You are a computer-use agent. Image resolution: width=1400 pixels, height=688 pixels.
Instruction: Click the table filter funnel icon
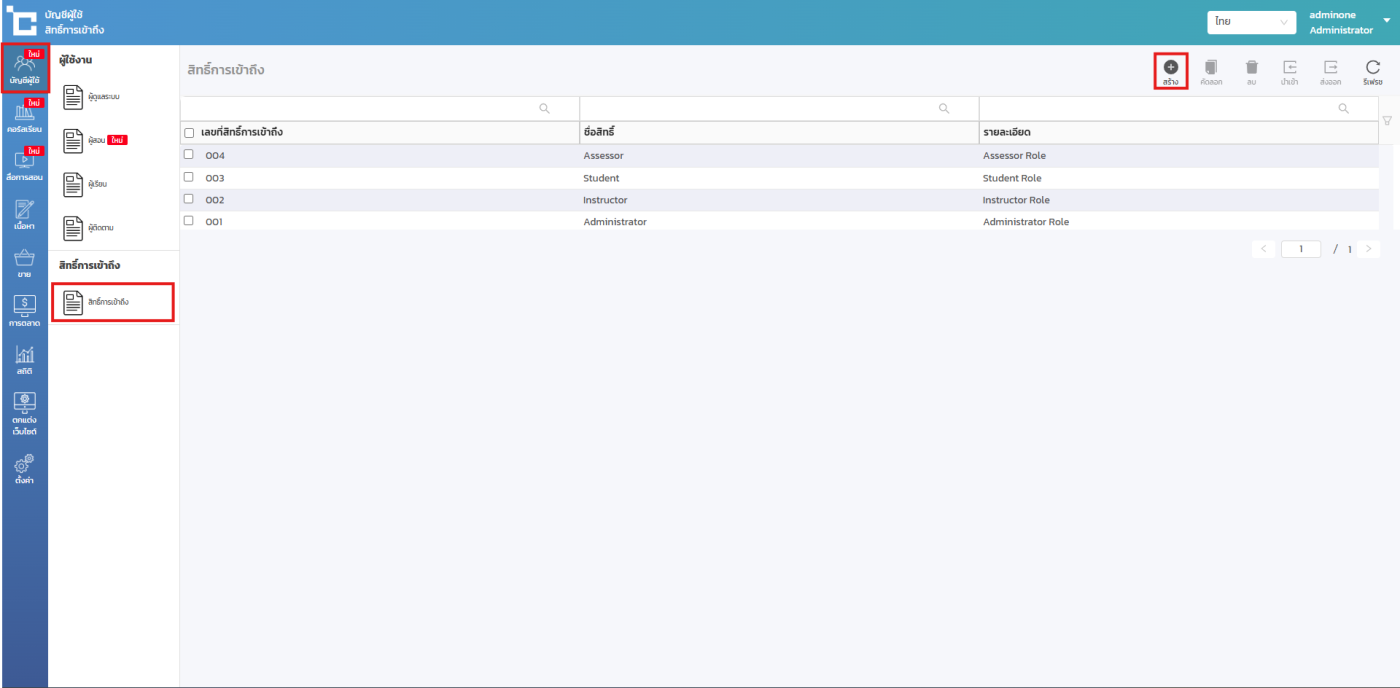[1387, 121]
